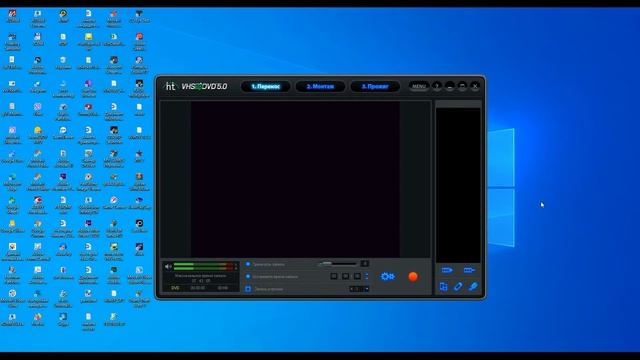Click the question-mark help button

click(437, 86)
